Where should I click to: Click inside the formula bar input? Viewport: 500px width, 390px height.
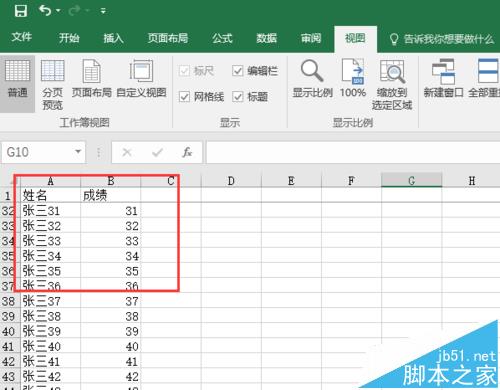(x=353, y=152)
